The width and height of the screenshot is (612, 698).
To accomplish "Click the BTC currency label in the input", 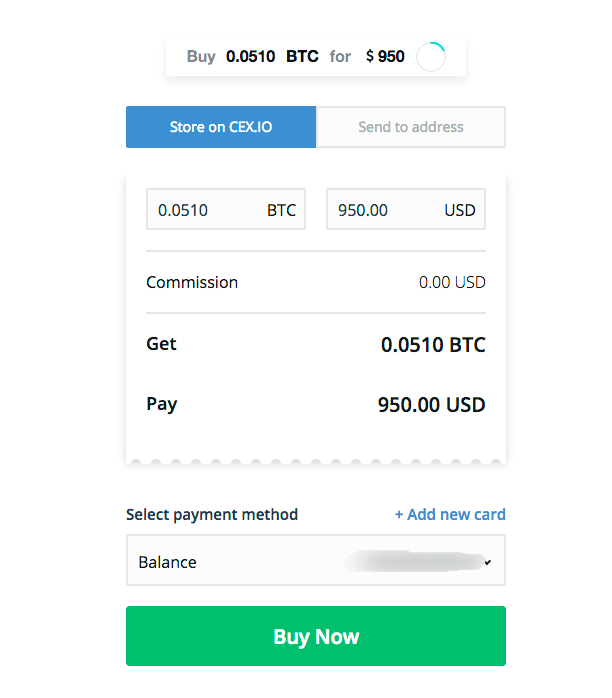I will pos(281,210).
